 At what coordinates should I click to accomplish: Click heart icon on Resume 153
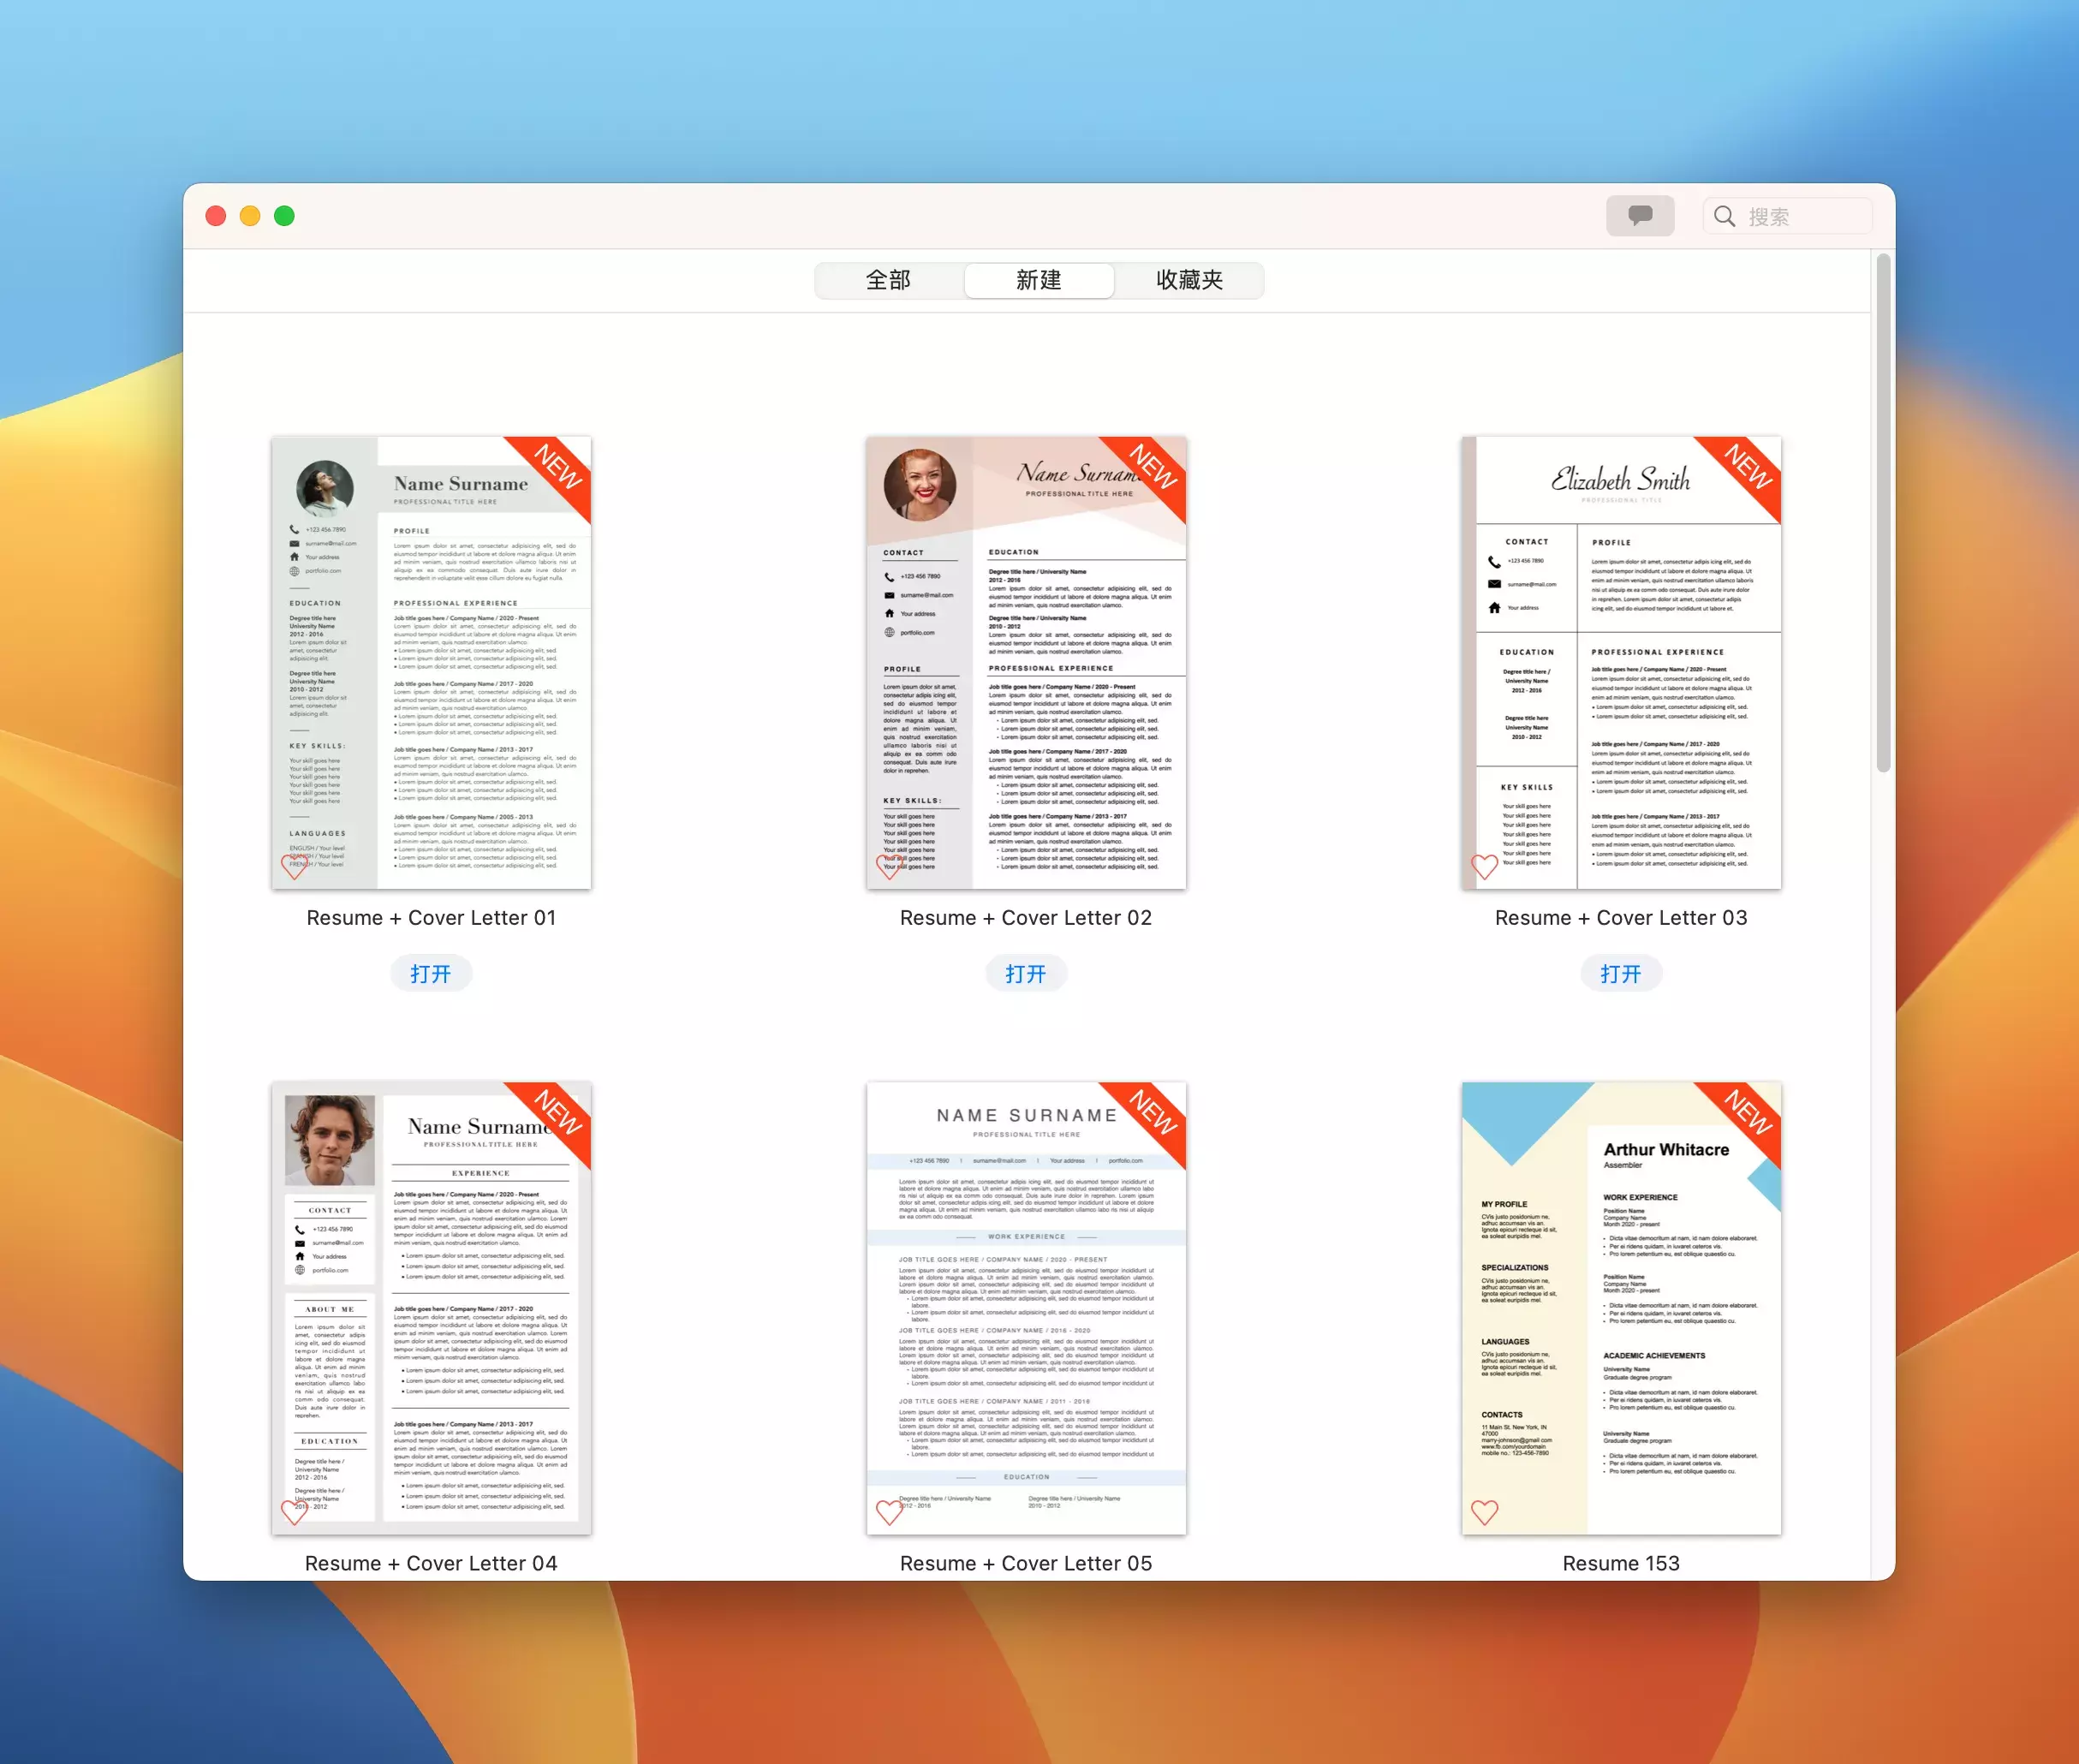(1484, 1511)
